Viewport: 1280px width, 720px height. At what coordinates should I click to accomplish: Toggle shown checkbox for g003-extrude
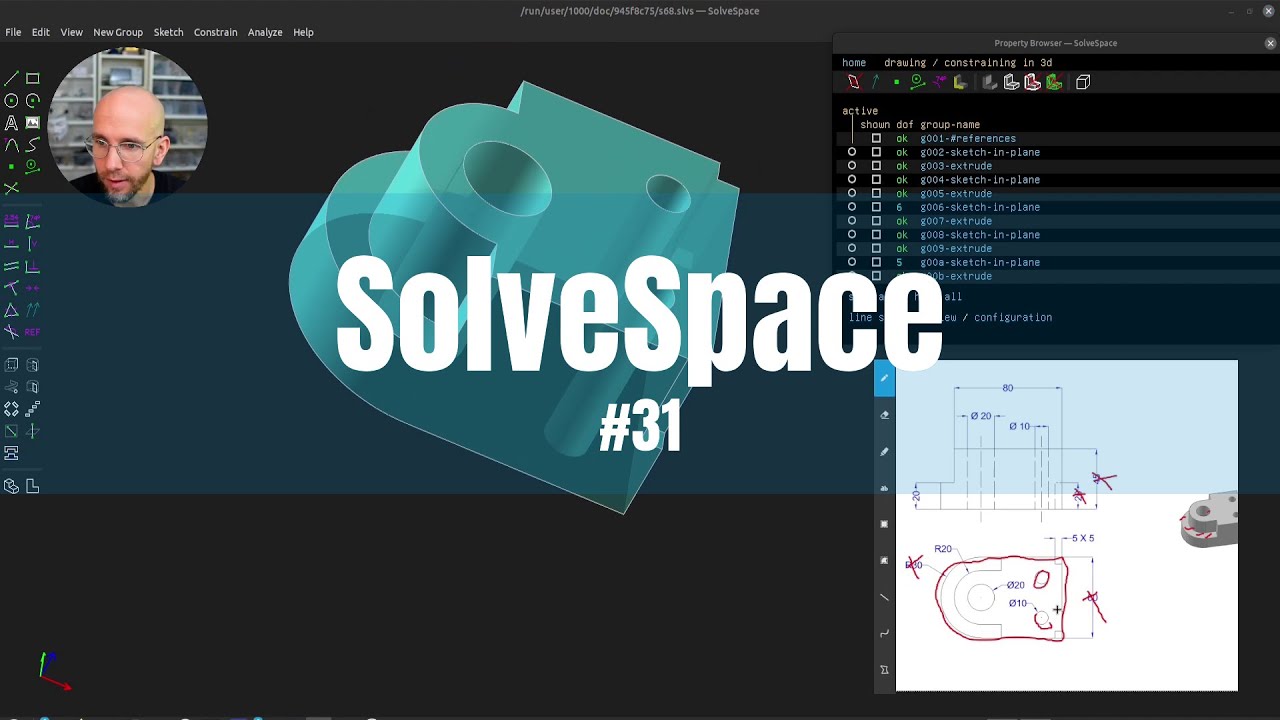[876, 166]
